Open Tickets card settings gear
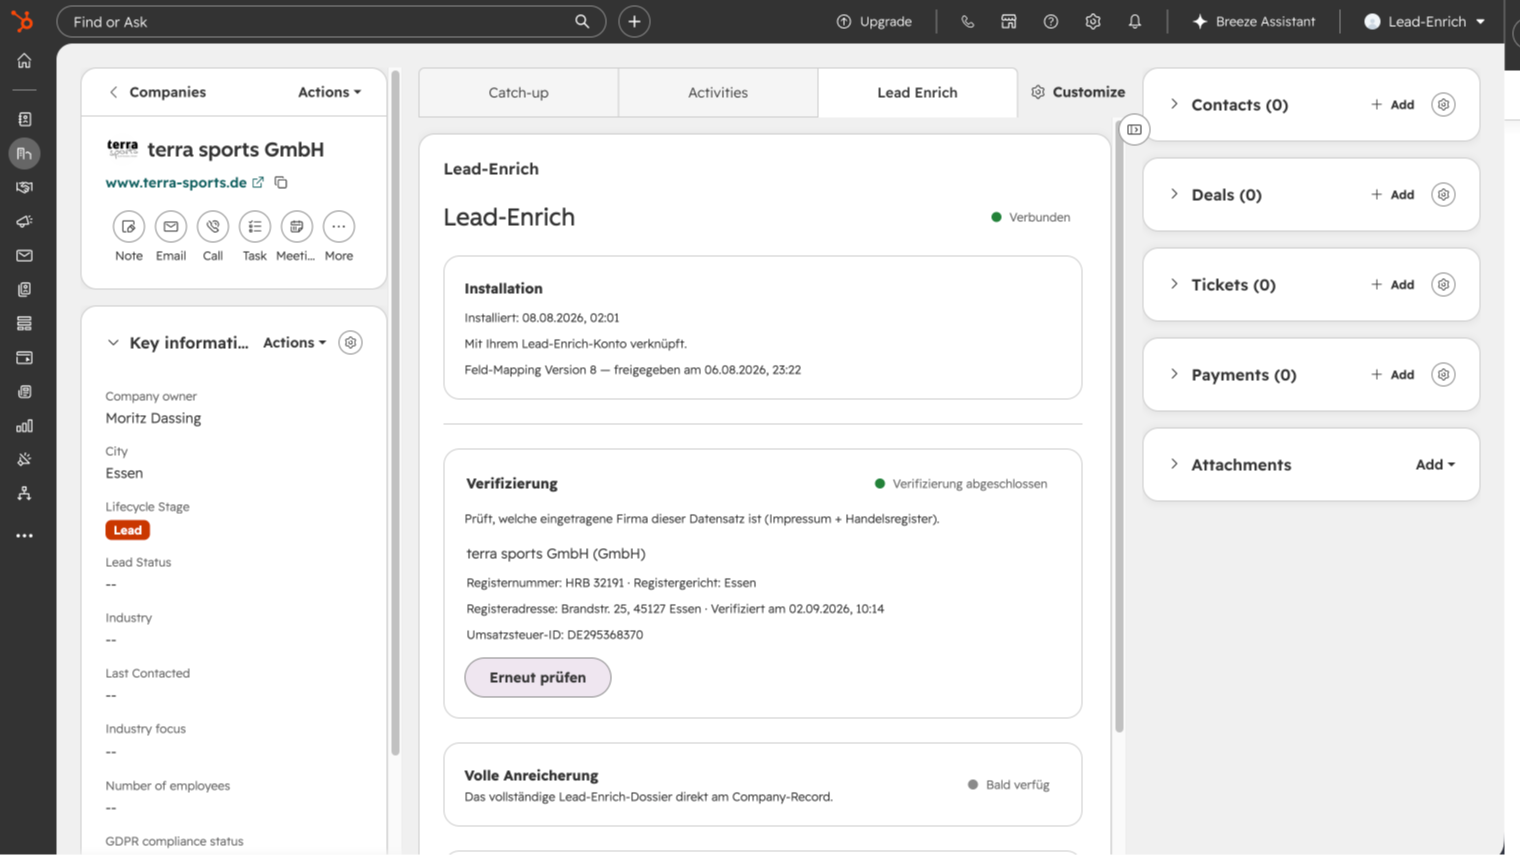 pyautogui.click(x=1443, y=285)
